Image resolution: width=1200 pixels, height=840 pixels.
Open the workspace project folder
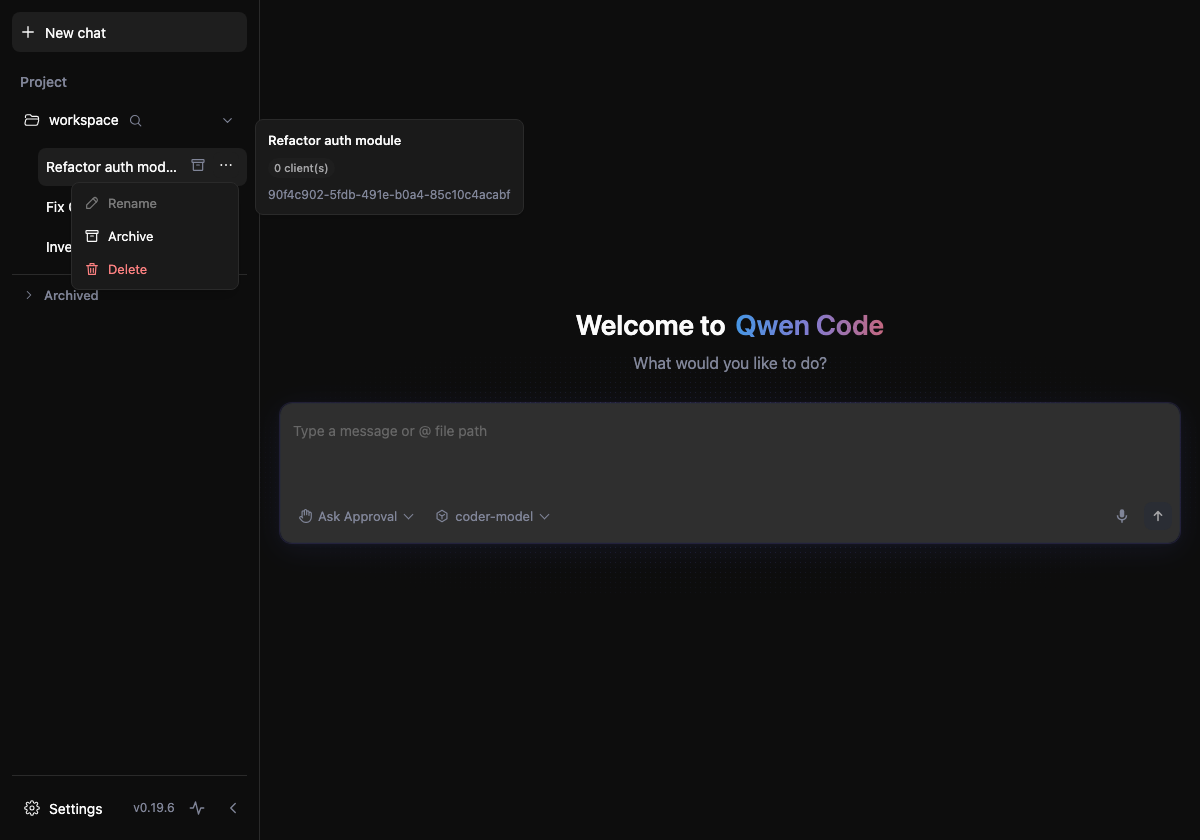(x=84, y=120)
